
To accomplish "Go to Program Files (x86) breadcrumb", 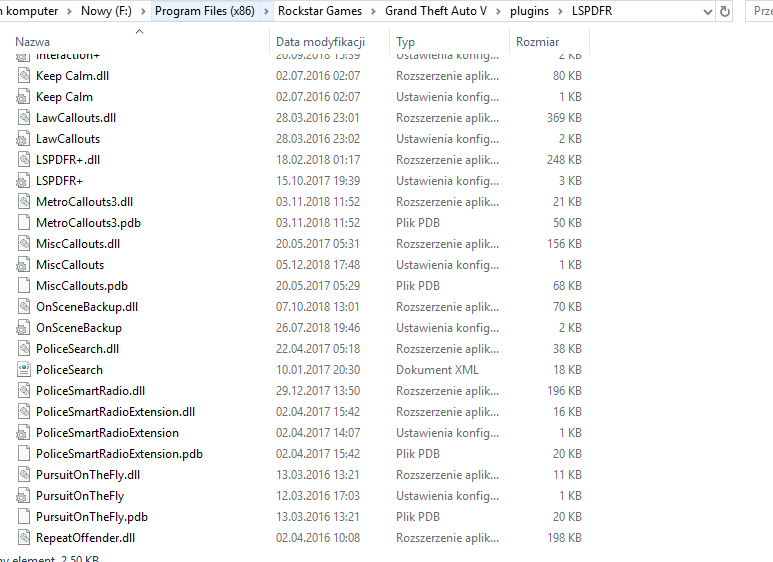I will click(205, 11).
